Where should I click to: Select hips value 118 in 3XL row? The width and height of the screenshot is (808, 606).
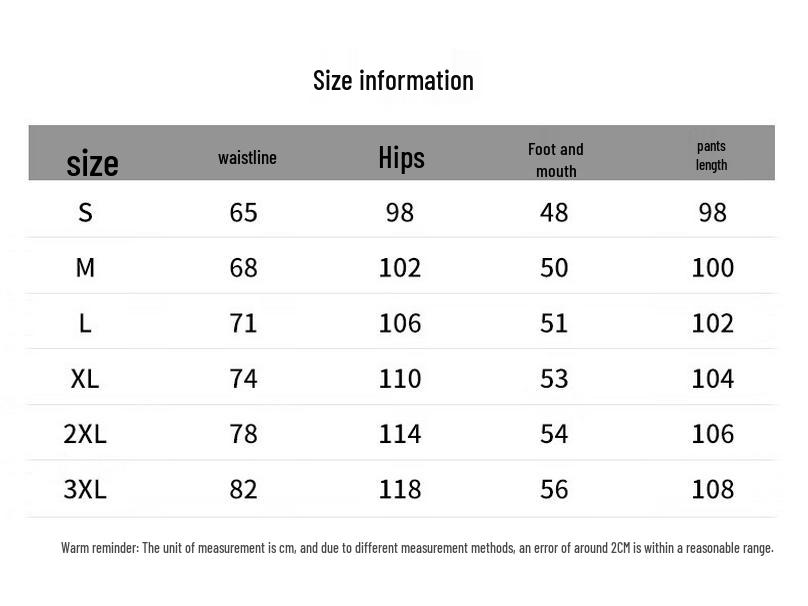point(400,489)
